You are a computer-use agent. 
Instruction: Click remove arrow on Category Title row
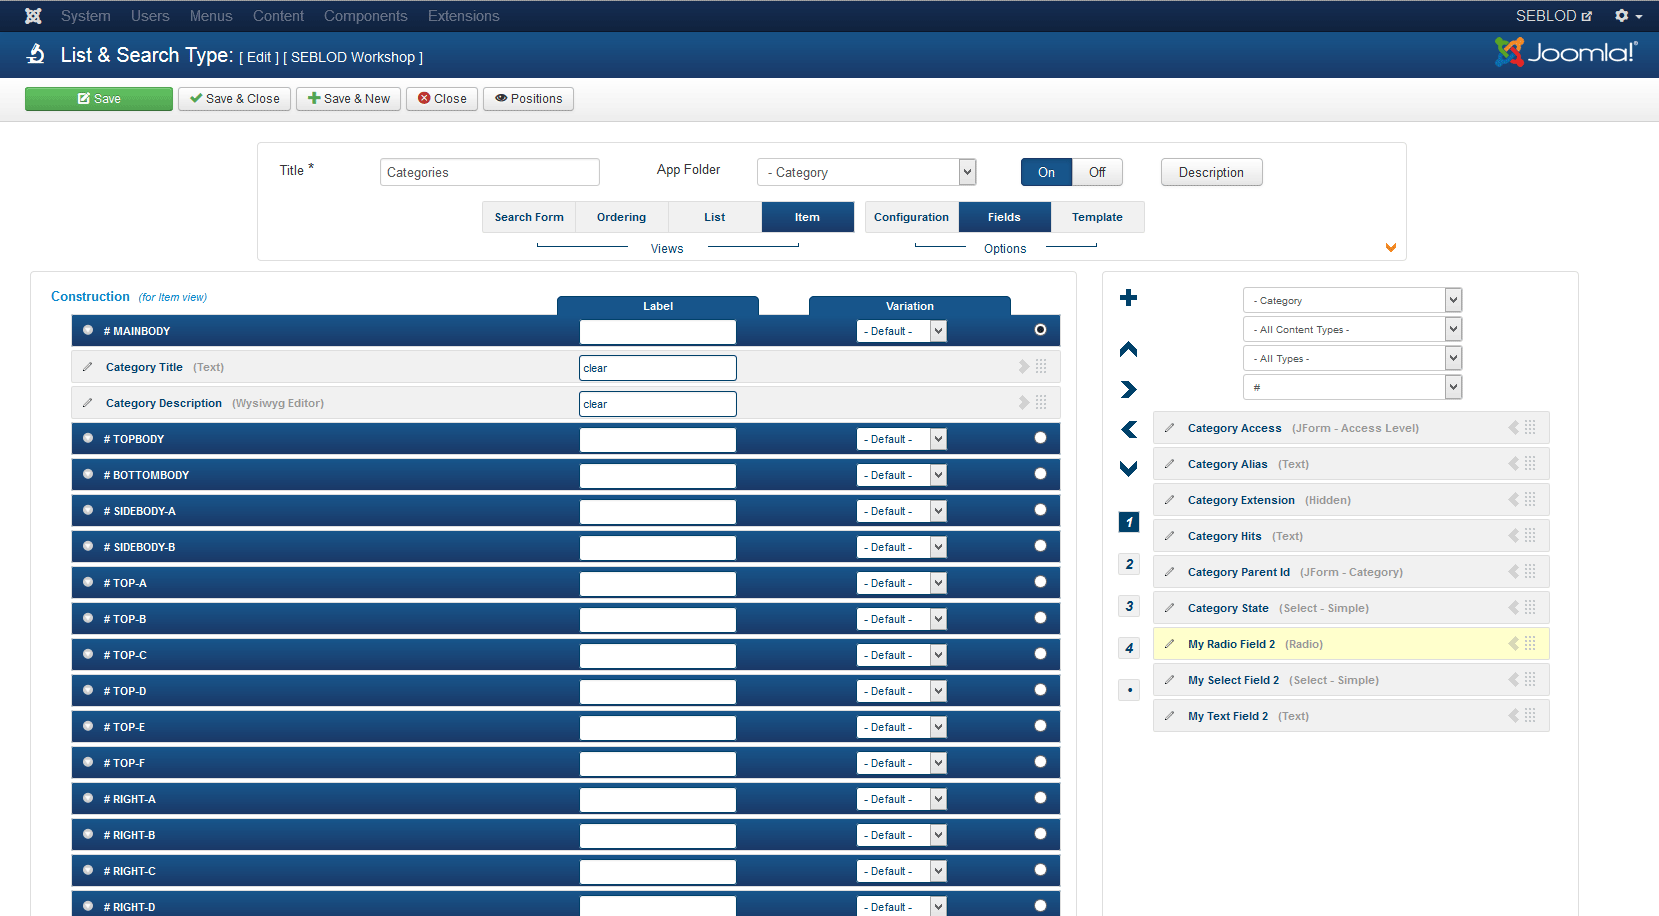pyautogui.click(x=1024, y=367)
